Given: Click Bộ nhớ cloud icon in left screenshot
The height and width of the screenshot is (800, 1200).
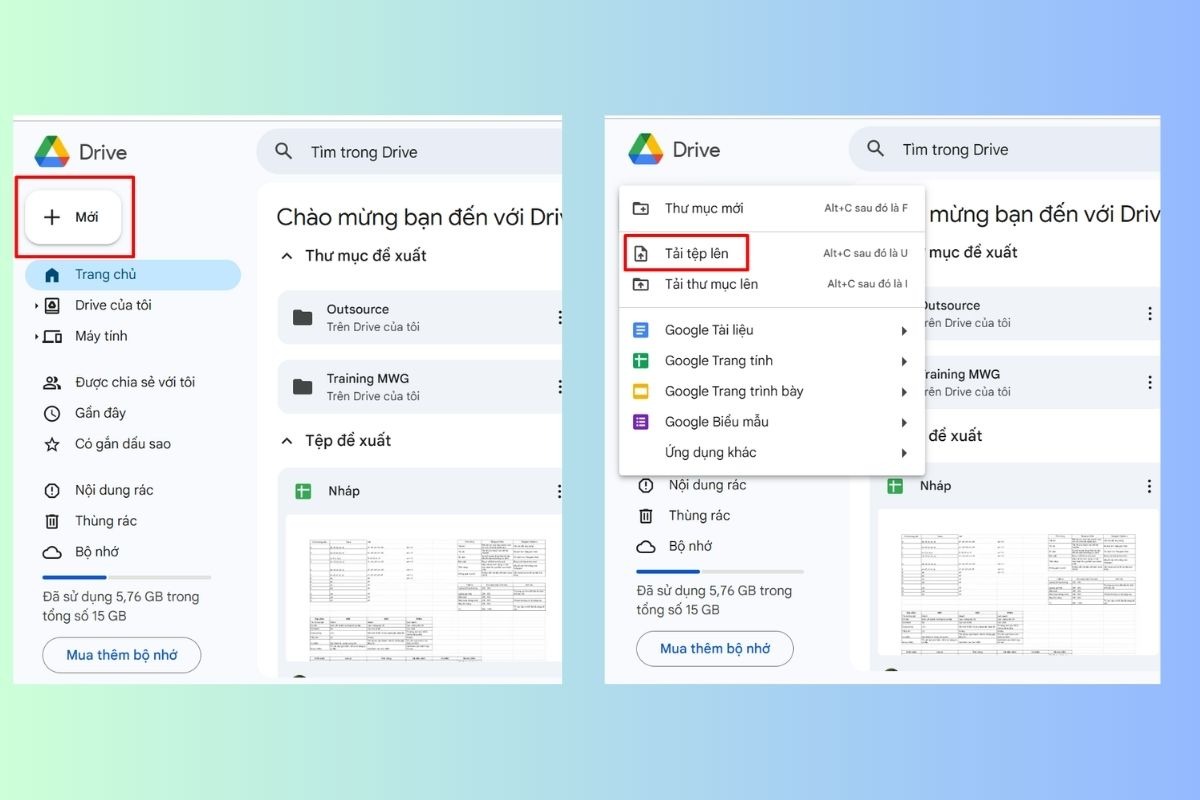Looking at the screenshot, I should click(x=52, y=552).
